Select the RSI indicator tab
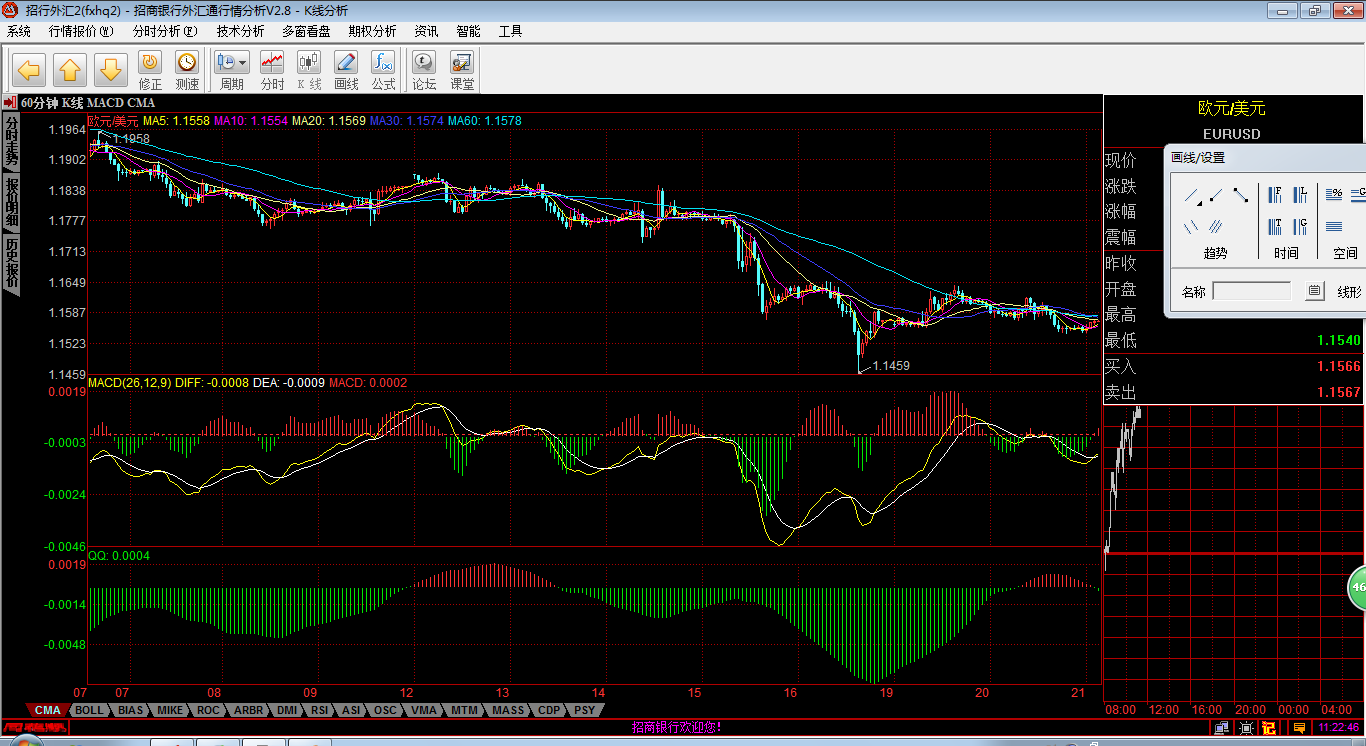 click(319, 710)
